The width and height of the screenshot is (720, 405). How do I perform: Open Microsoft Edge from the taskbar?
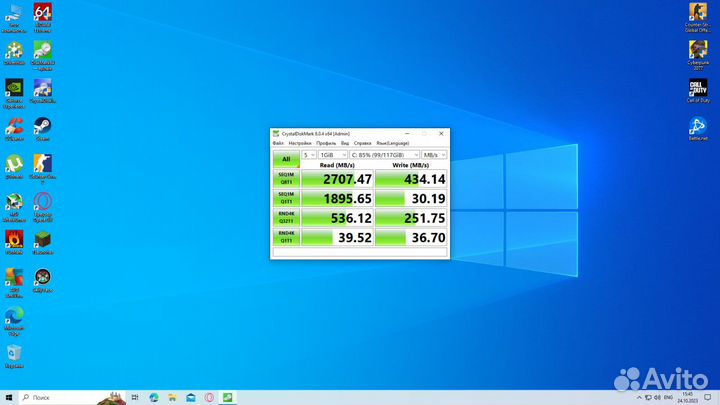point(154,397)
